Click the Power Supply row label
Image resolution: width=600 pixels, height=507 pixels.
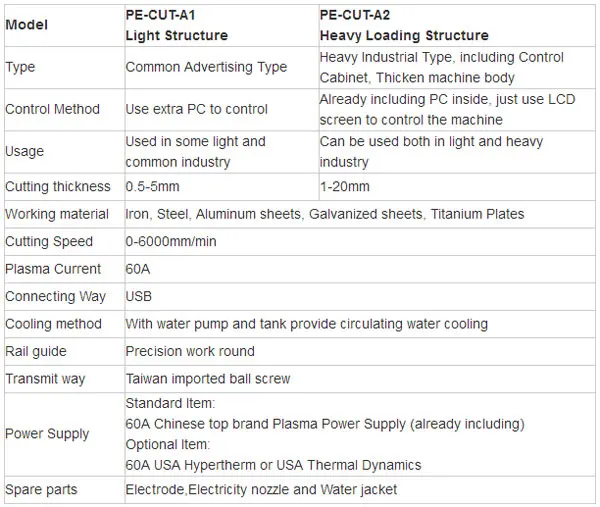point(47,434)
